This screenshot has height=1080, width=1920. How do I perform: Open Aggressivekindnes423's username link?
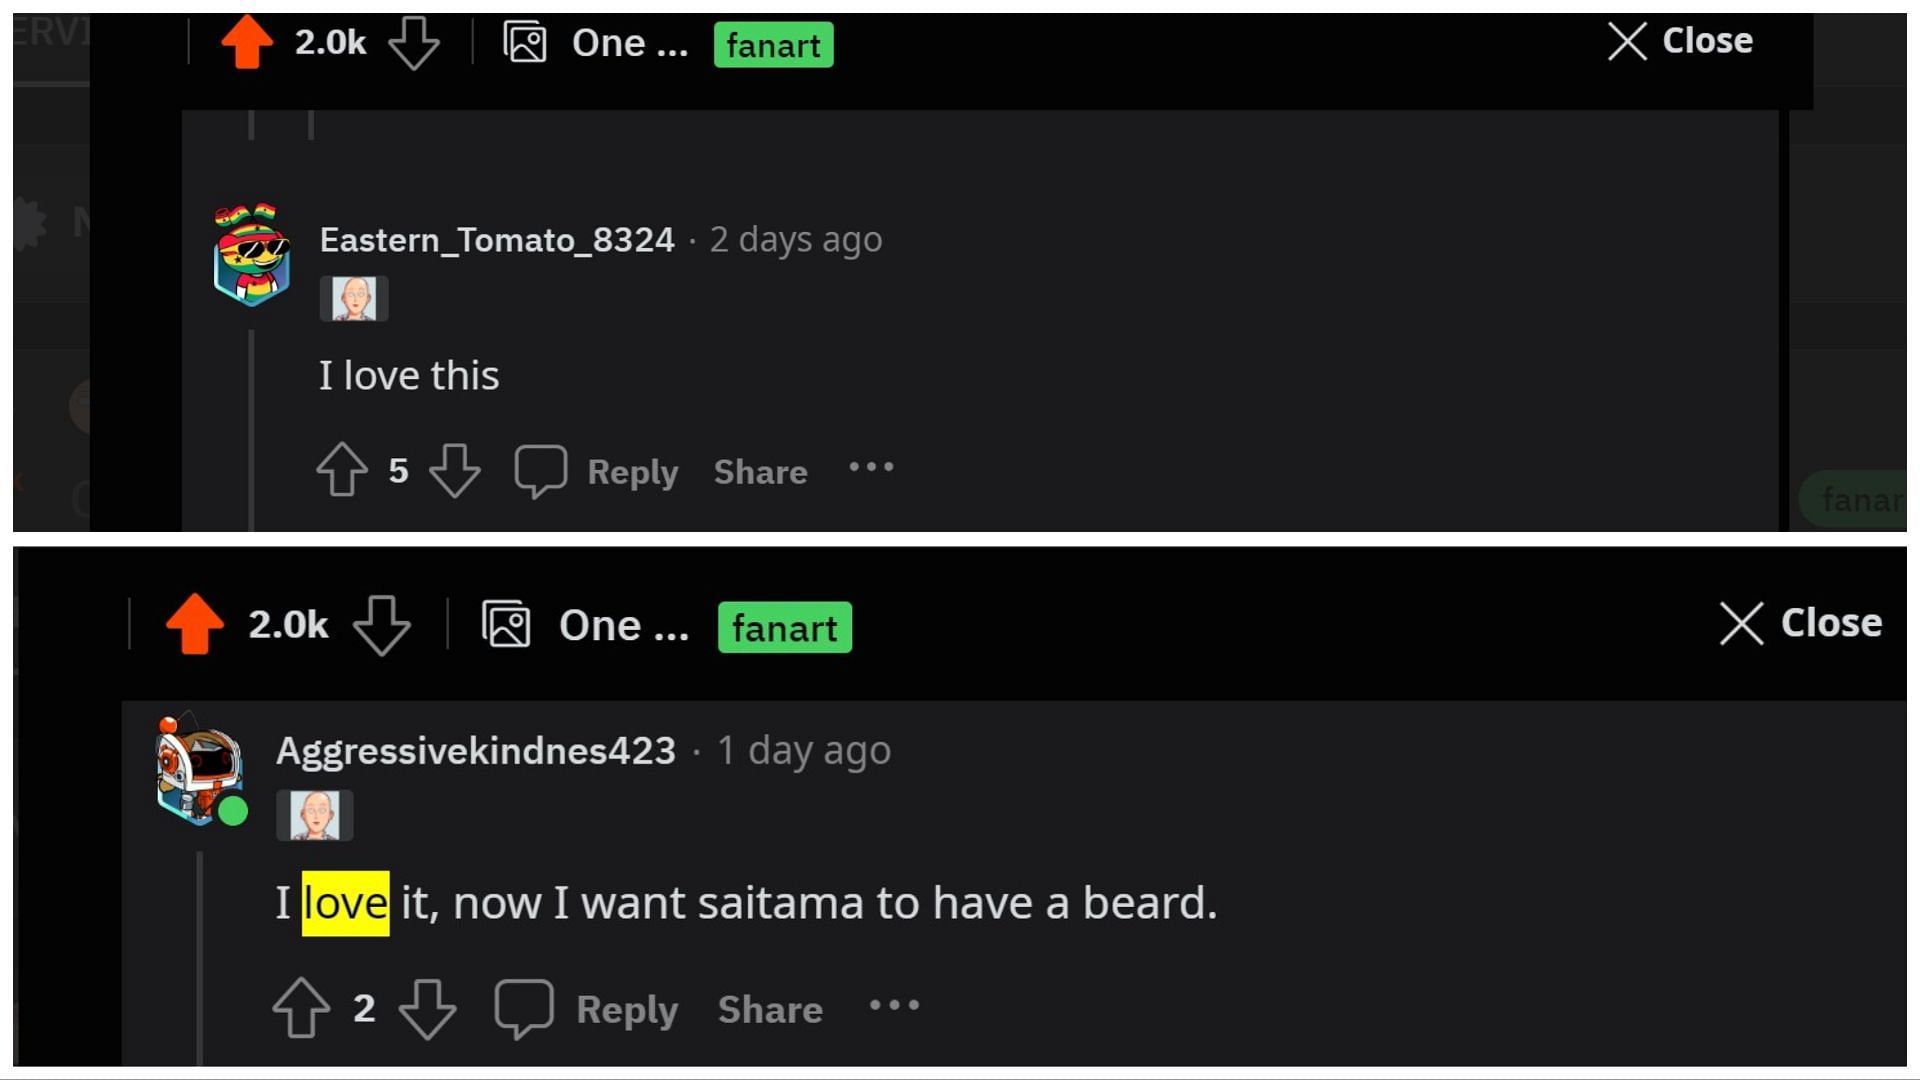pos(476,751)
